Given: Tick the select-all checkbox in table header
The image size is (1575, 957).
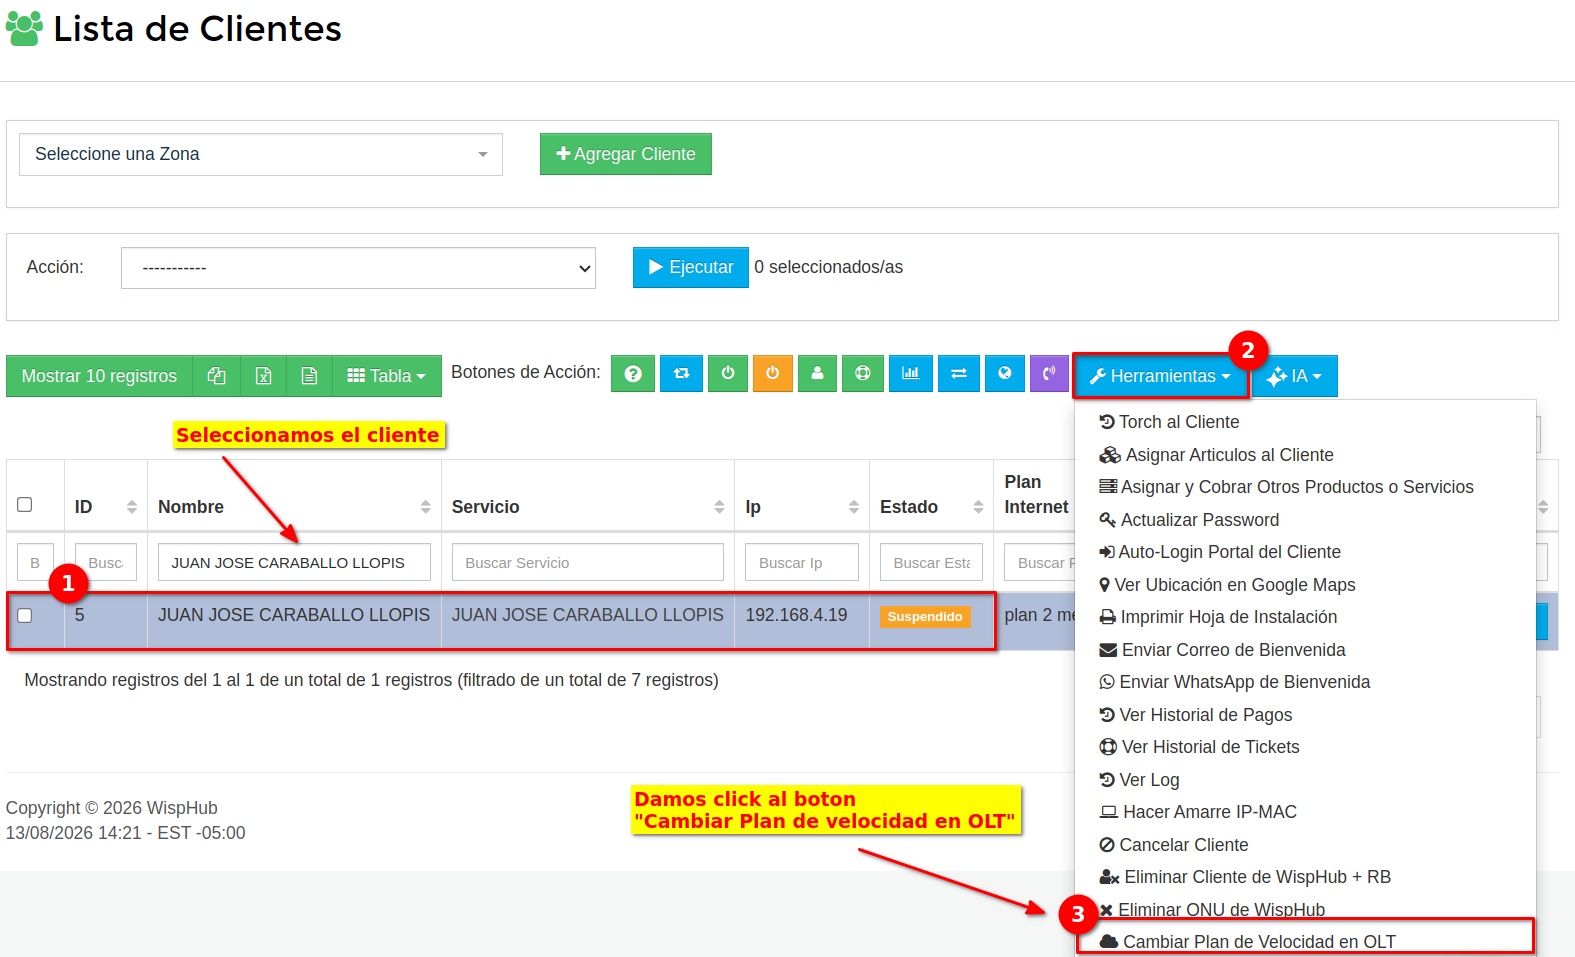Looking at the screenshot, I should pyautogui.click(x=25, y=505).
